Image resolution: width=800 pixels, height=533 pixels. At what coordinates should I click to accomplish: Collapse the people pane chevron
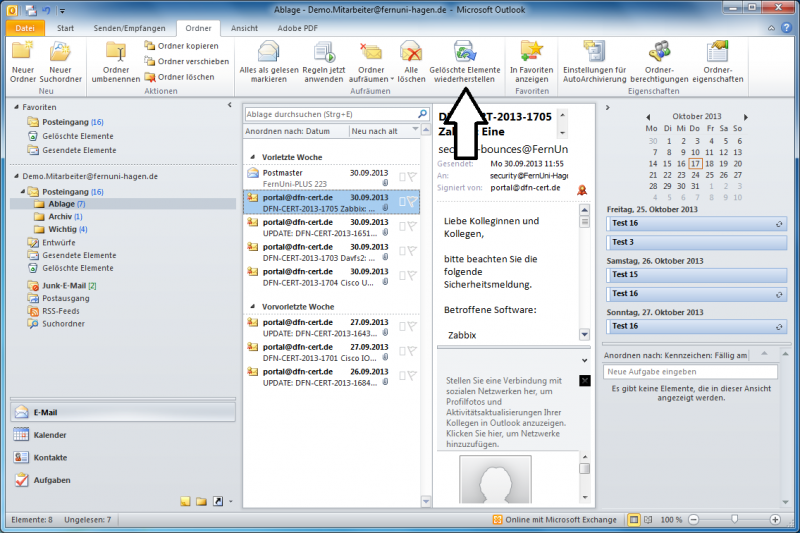click(585, 361)
